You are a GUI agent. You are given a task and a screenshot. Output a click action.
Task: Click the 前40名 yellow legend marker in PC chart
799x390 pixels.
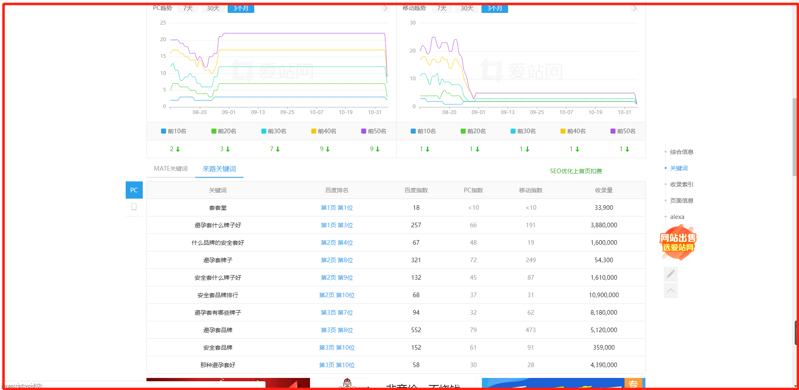click(x=313, y=131)
